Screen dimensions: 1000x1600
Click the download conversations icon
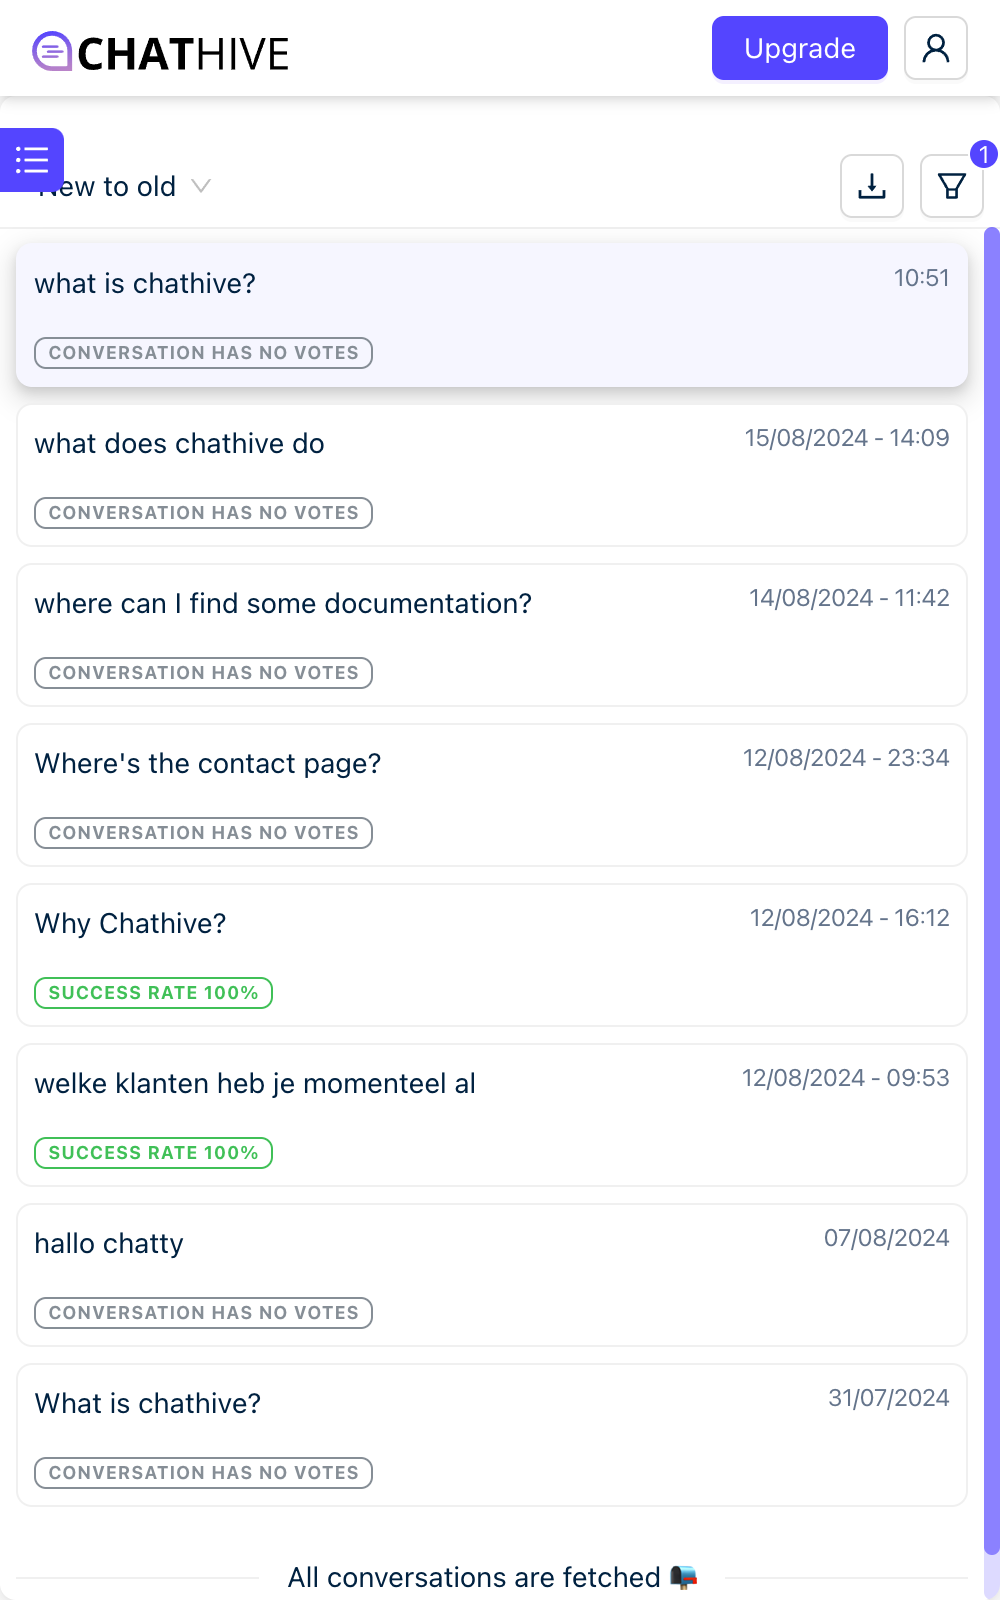click(x=872, y=186)
